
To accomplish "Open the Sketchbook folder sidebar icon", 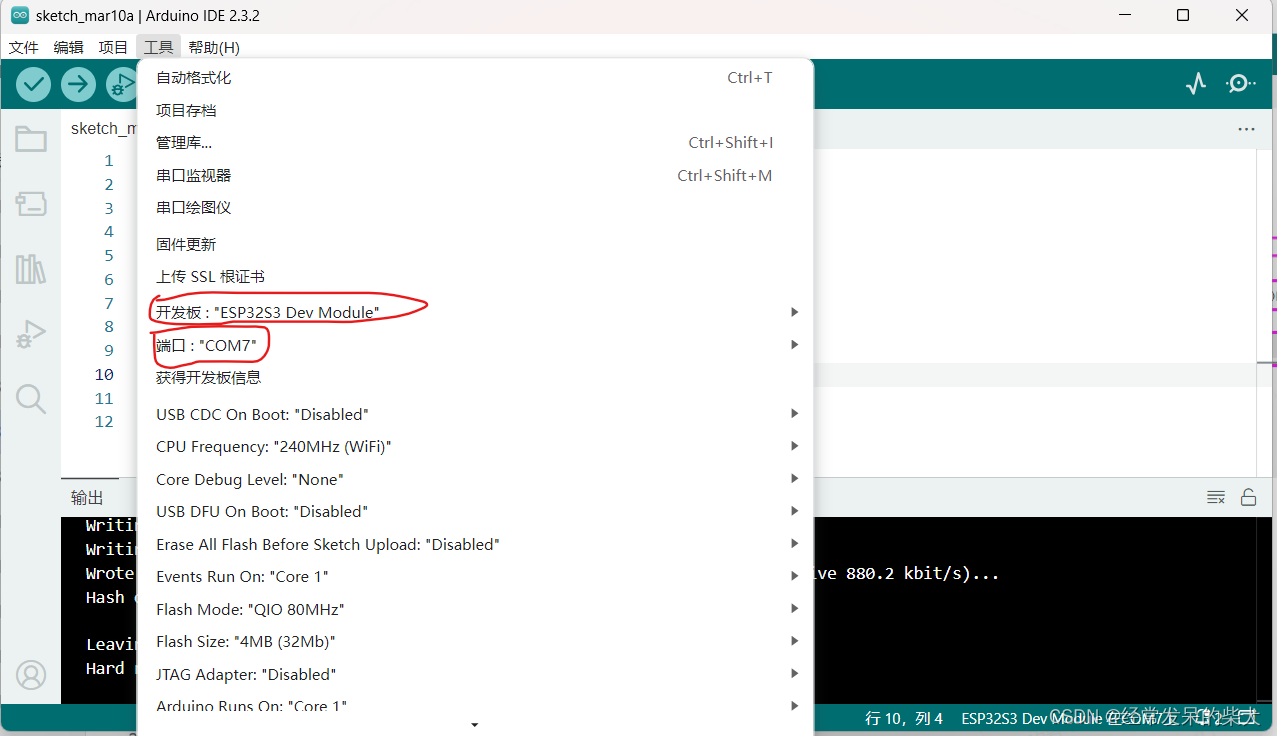I will (31, 139).
